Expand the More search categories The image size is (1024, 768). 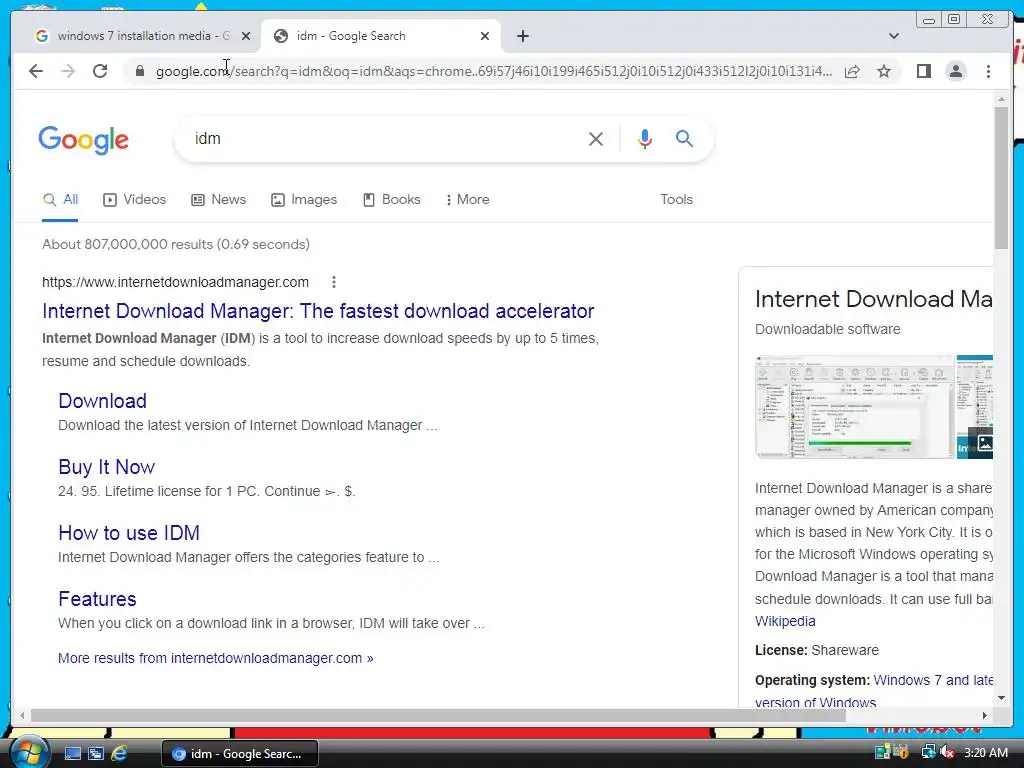pos(468,200)
